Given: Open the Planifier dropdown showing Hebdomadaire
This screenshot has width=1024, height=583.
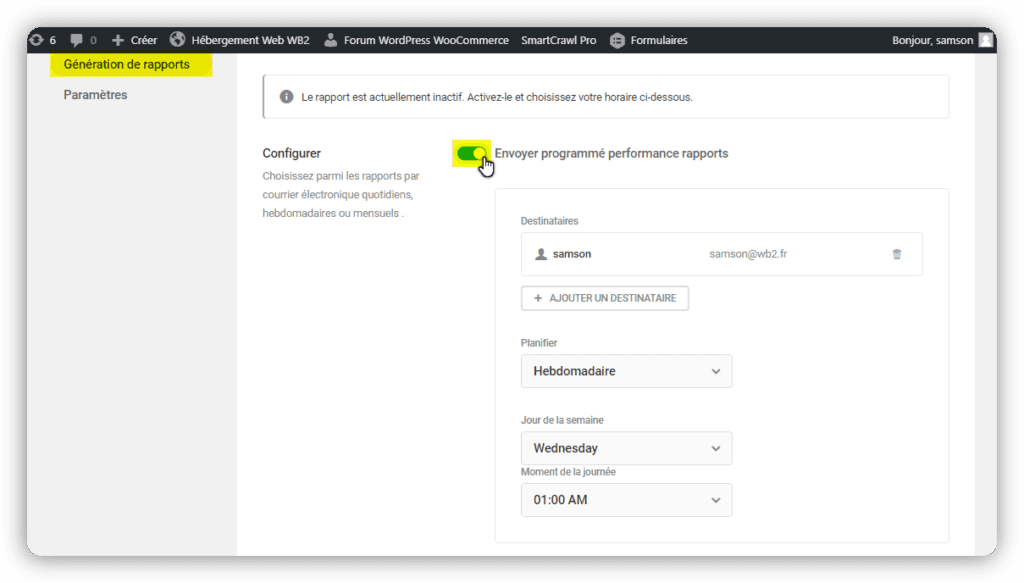Looking at the screenshot, I should 626,371.
